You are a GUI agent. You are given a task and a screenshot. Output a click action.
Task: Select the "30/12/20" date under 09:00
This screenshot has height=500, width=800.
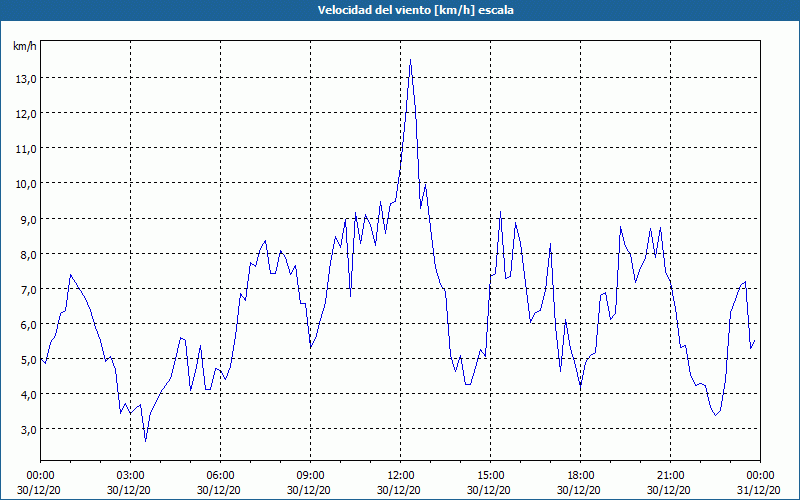tap(309, 490)
